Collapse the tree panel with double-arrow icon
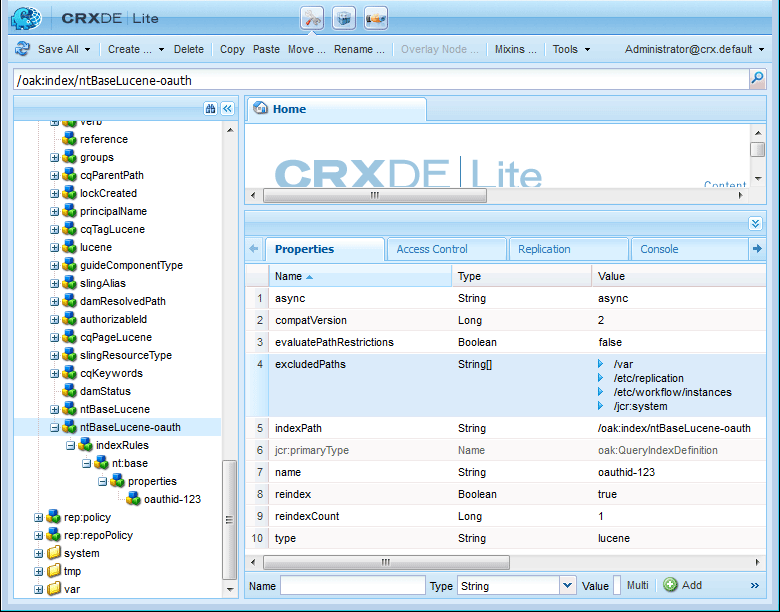This screenshot has width=780, height=612. click(x=228, y=108)
